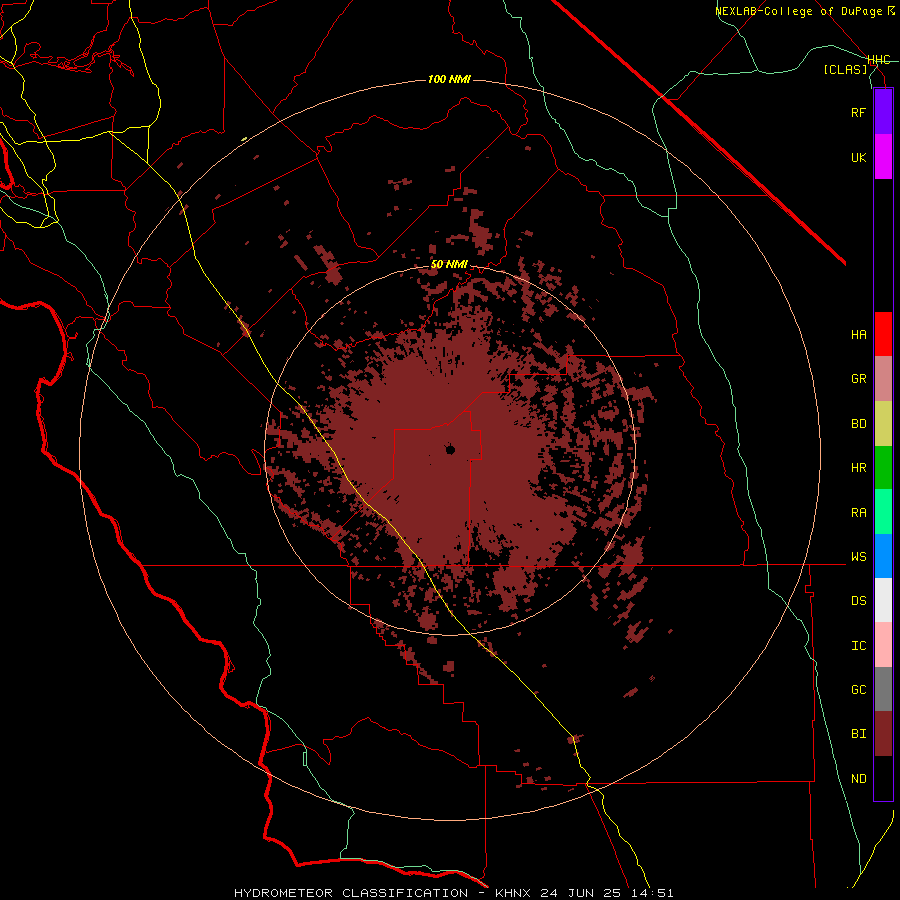Click the radar site center dot
900x900 pixels.
point(450,449)
